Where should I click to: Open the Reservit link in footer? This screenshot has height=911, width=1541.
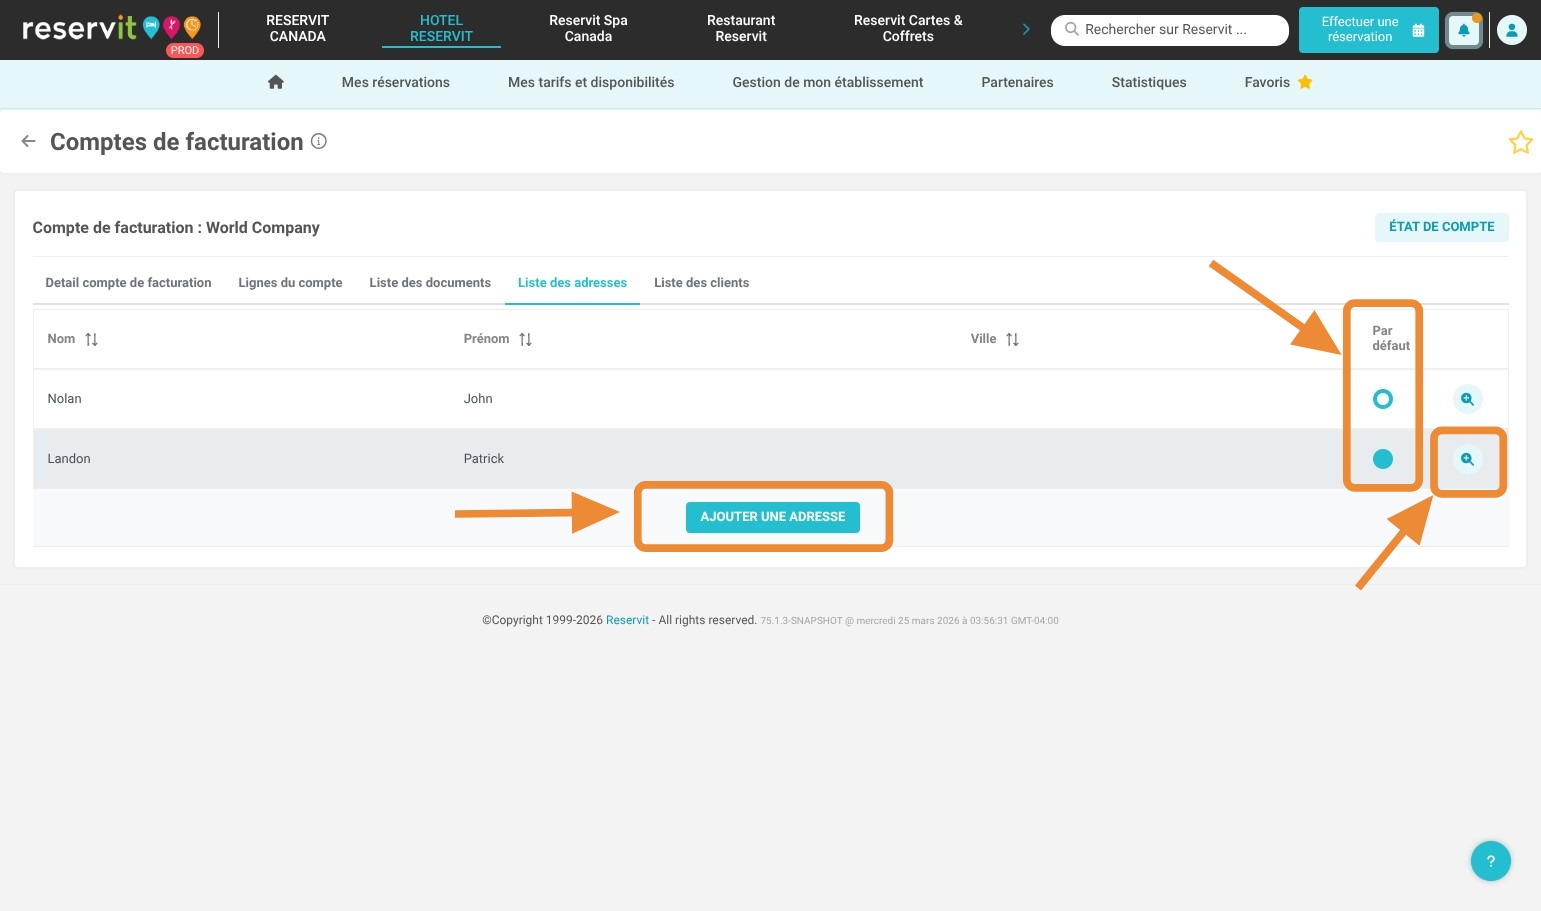click(627, 620)
